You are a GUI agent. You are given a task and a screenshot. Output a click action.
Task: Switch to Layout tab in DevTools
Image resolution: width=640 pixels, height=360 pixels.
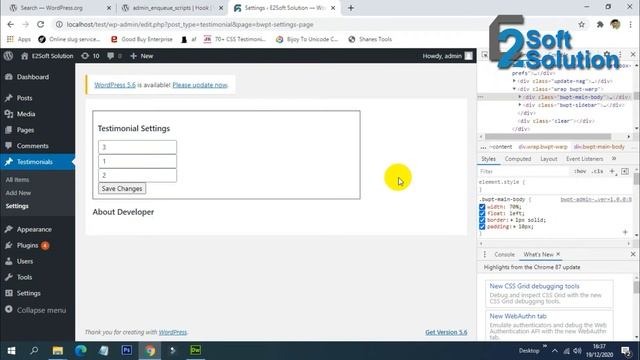pyautogui.click(x=549, y=159)
